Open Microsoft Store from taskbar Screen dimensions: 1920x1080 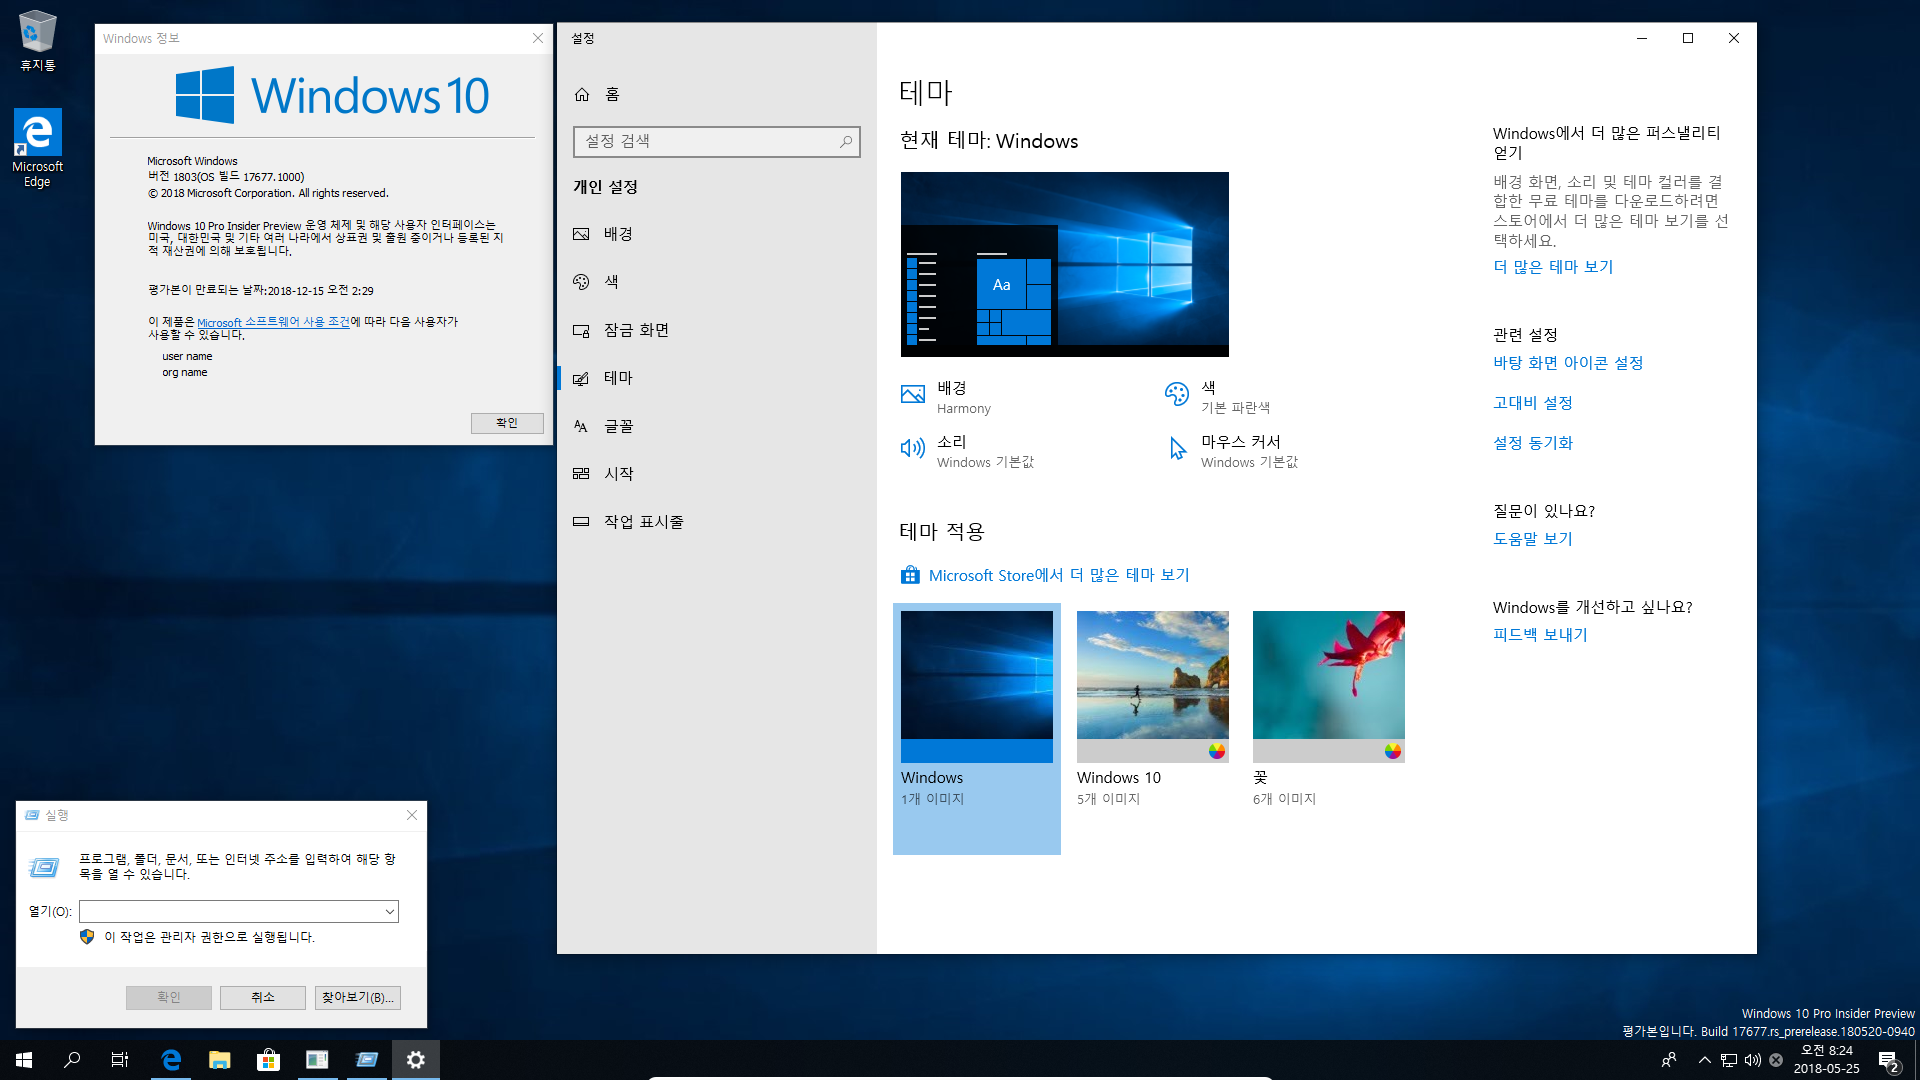pyautogui.click(x=268, y=1060)
